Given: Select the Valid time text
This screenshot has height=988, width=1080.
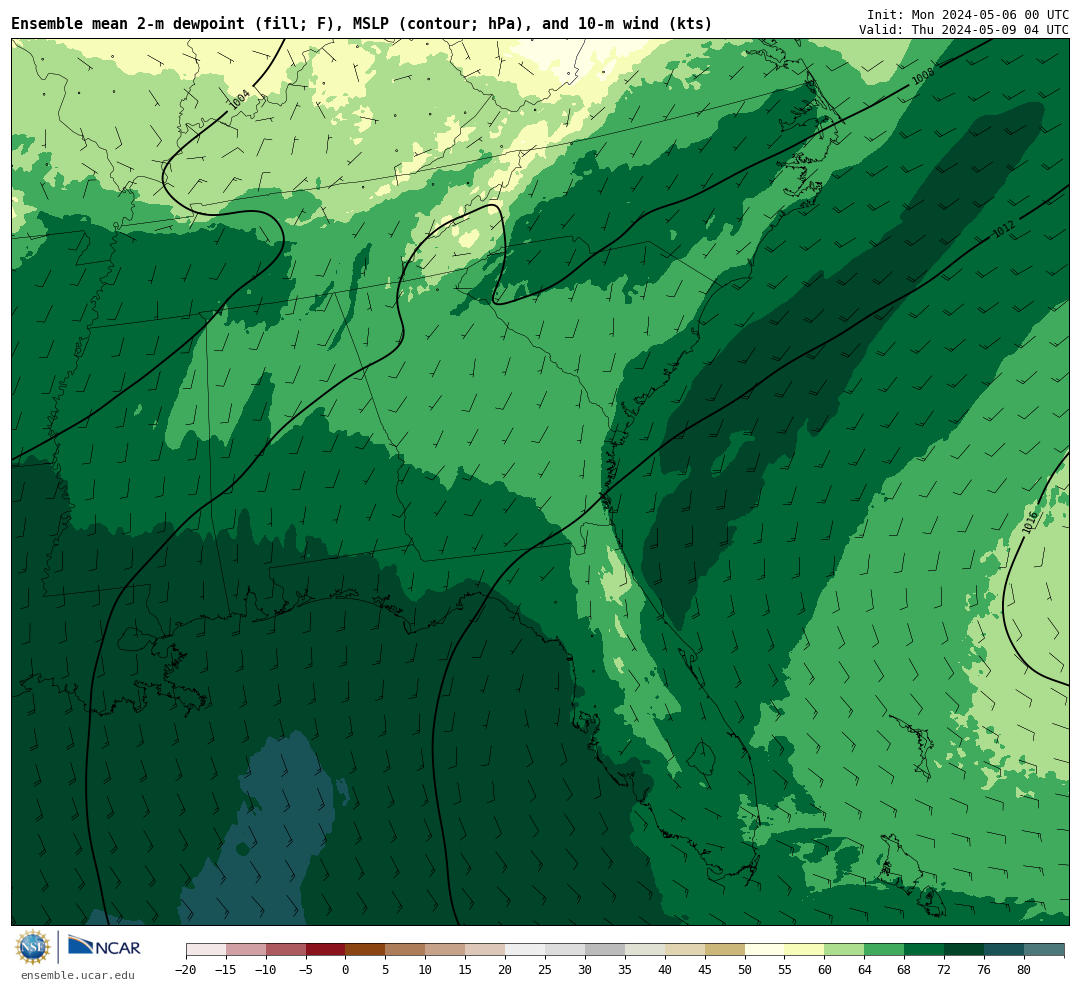Looking at the screenshot, I should 964,30.
